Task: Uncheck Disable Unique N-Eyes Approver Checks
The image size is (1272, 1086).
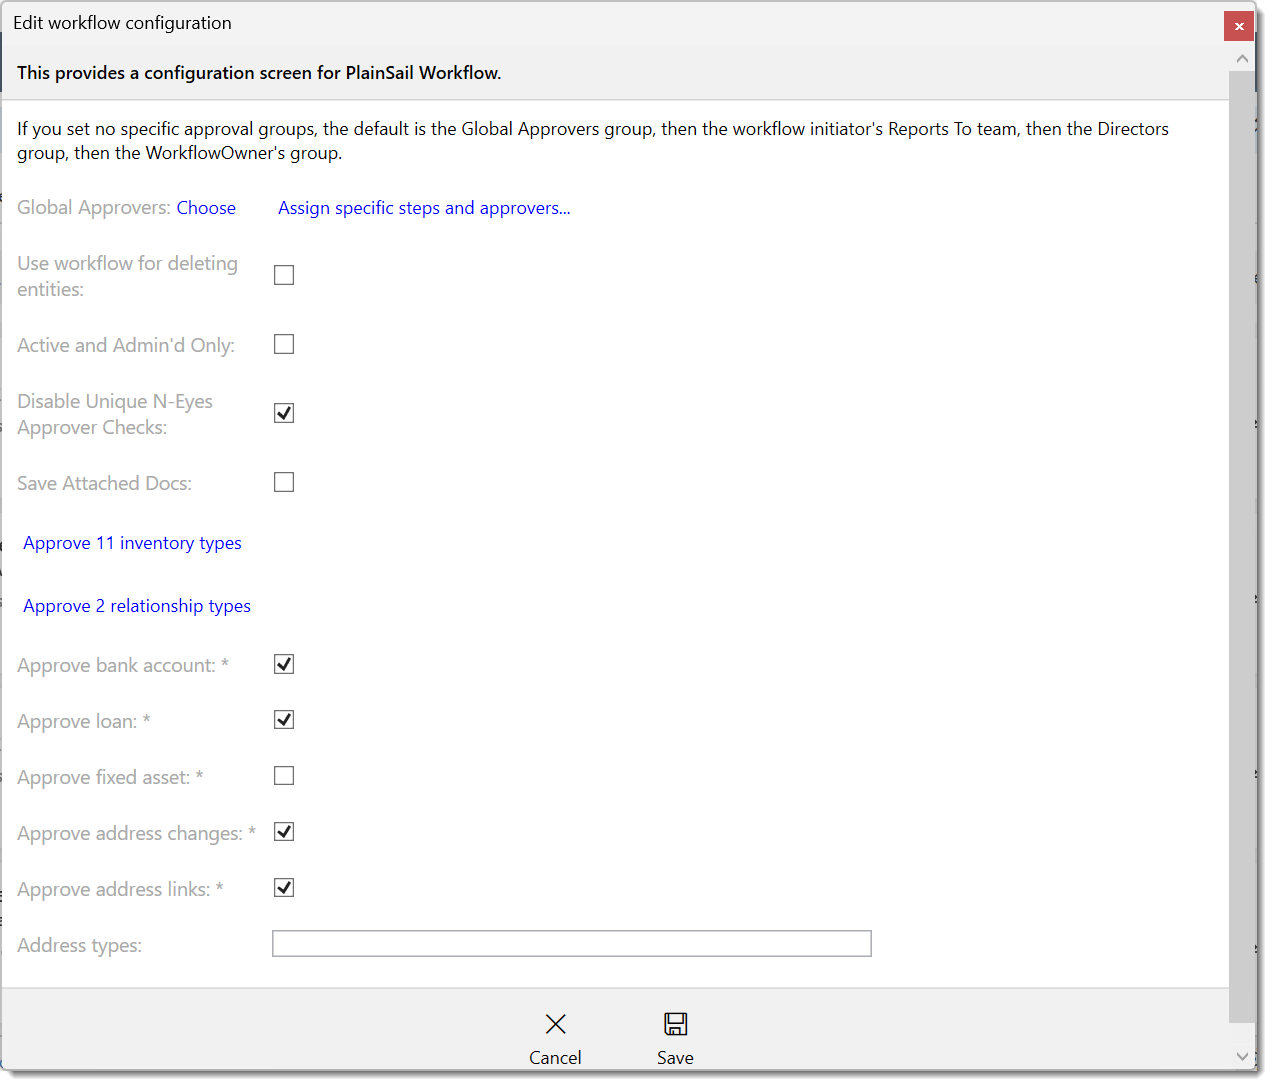Action: coord(283,412)
